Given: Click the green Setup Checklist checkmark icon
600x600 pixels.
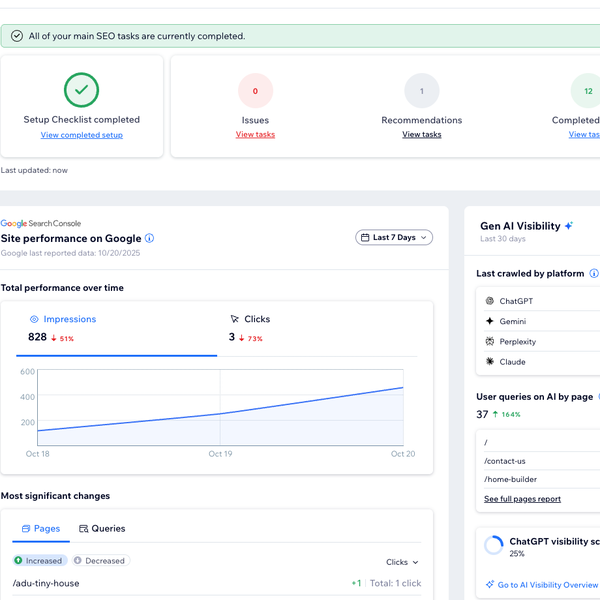Looking at the screenshot, I should click(82, 90).
